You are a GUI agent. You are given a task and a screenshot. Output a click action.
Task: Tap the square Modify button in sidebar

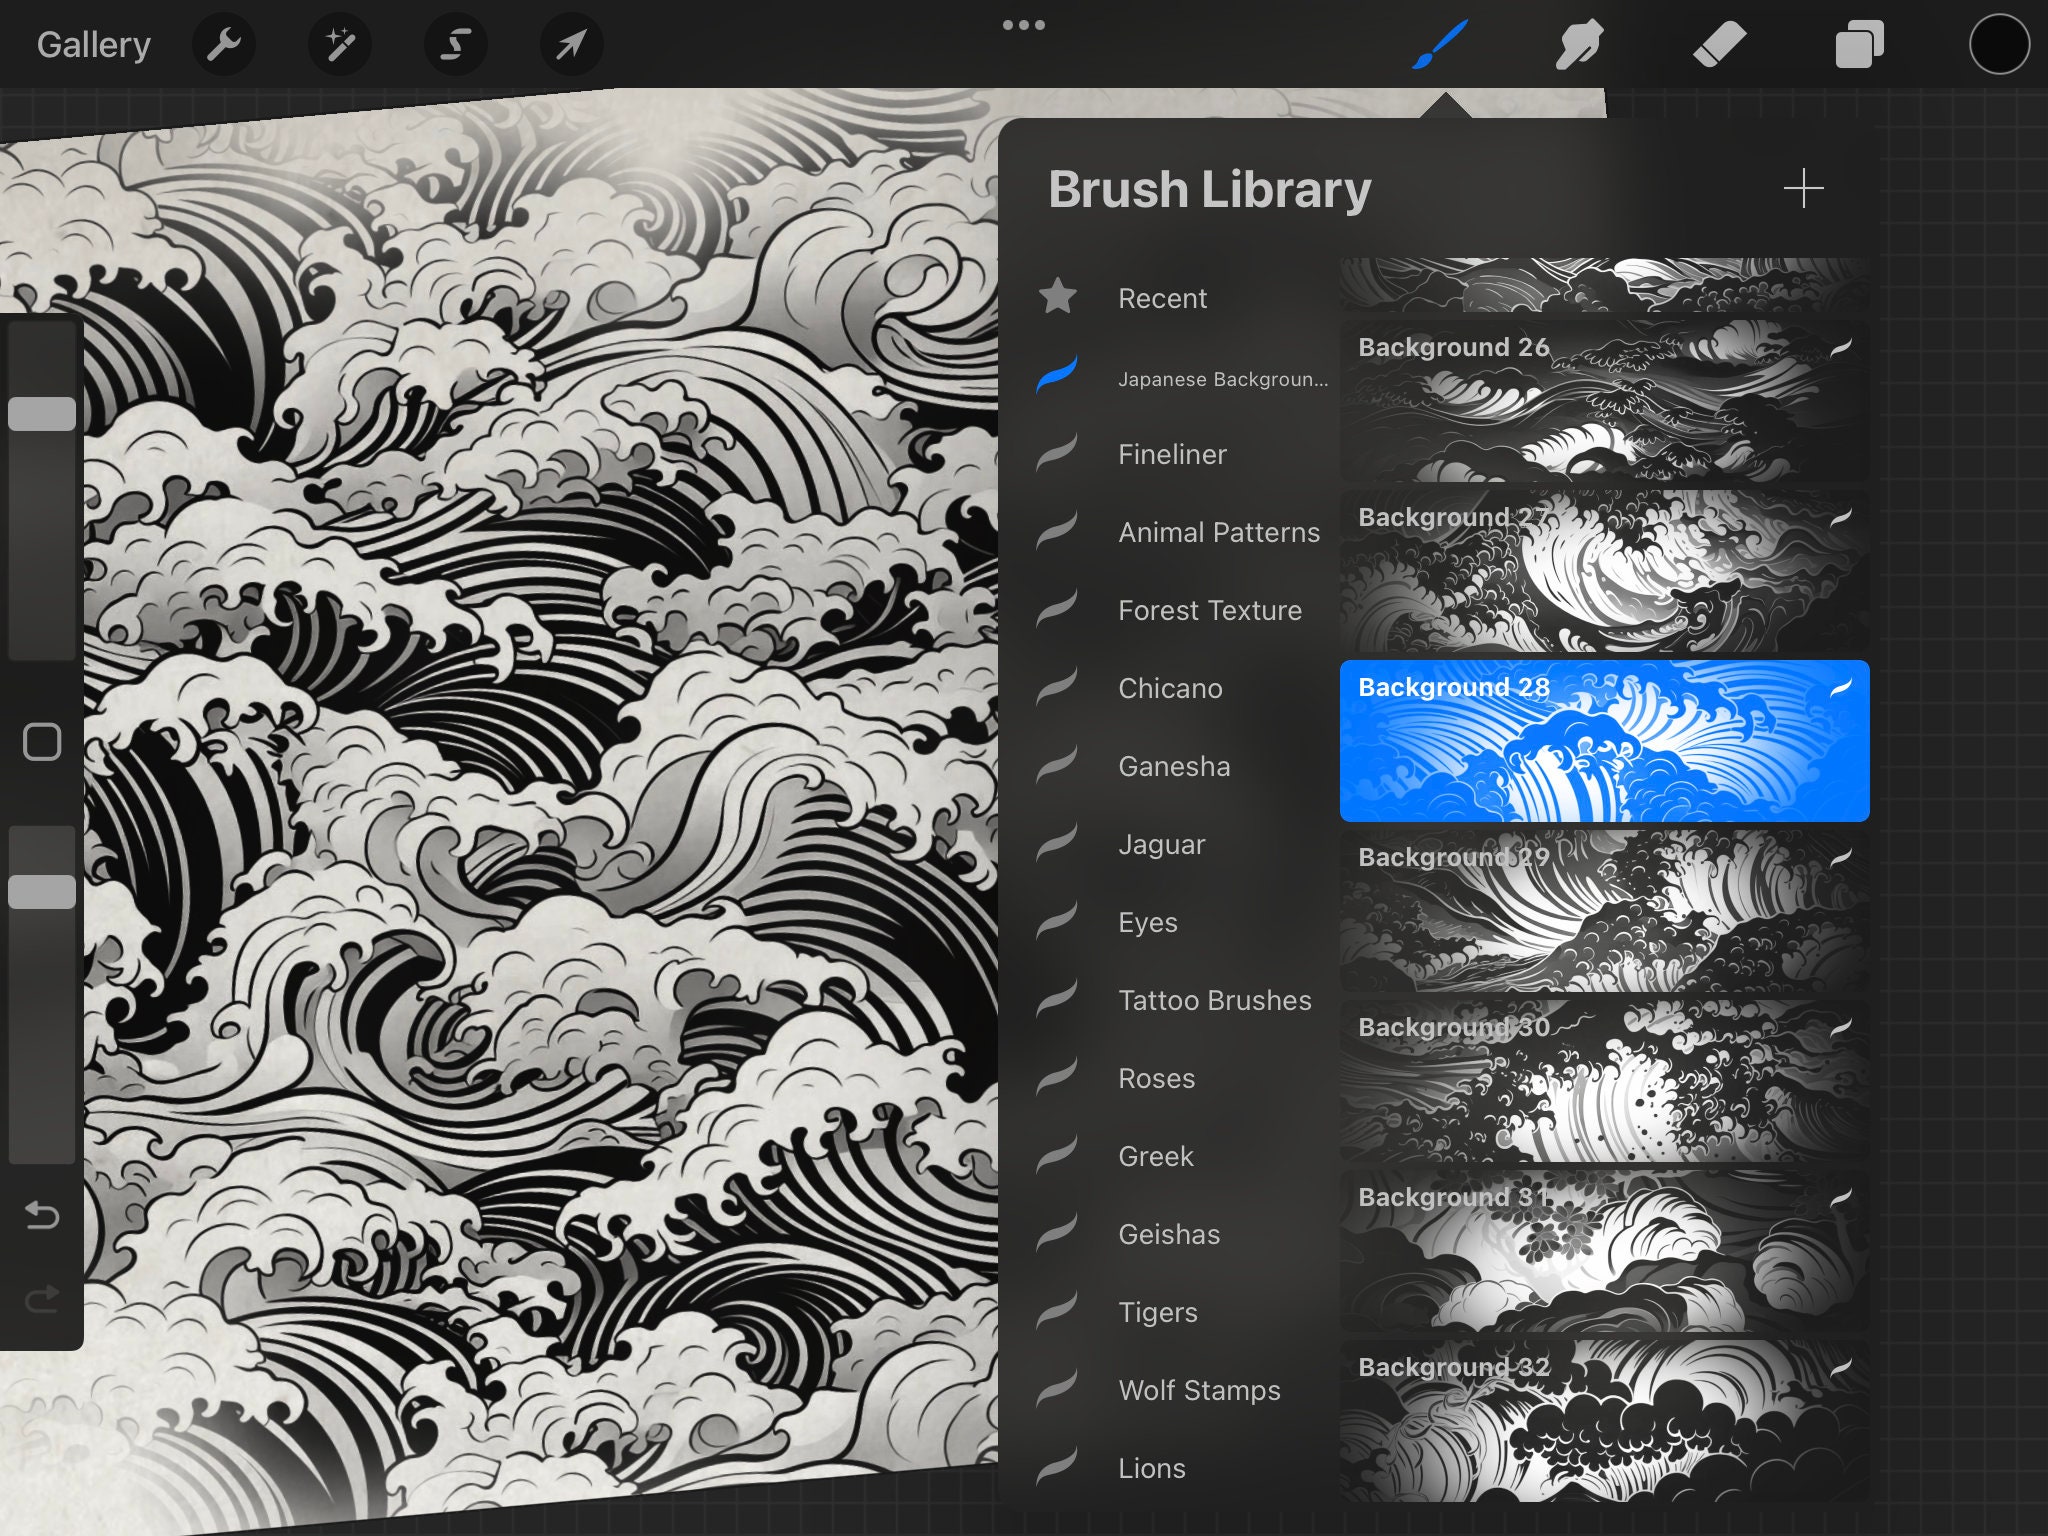[x=42, y=742]
